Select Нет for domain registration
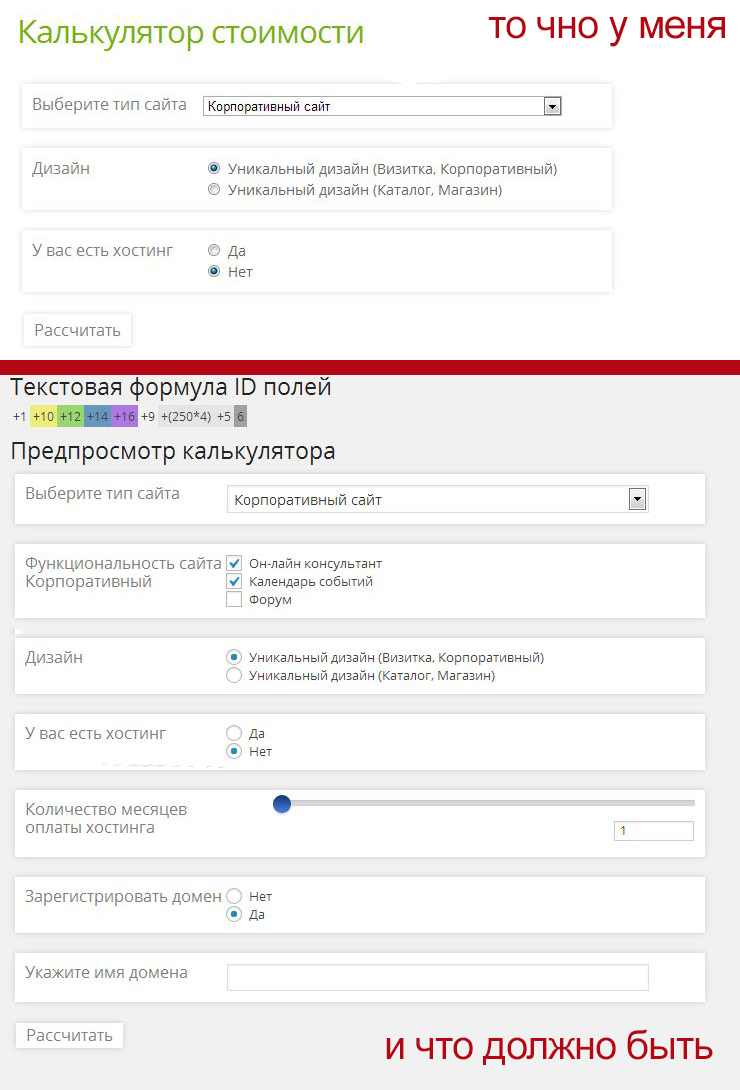 (x=234, y=896)
